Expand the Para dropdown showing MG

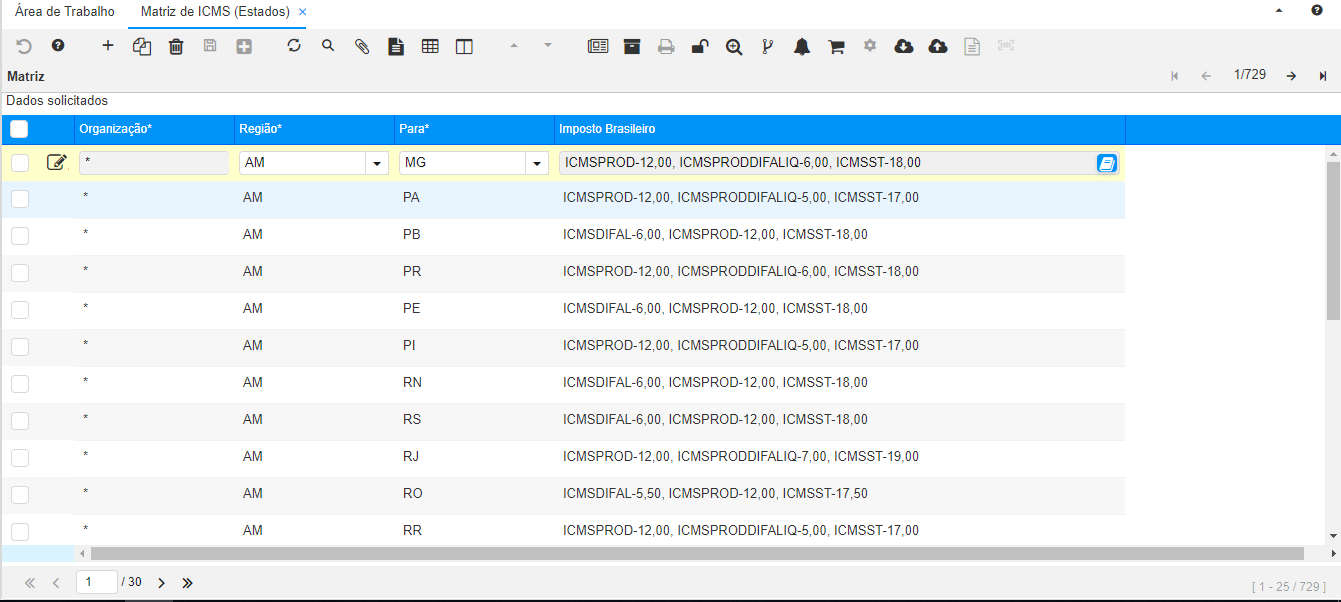click(537, 164)
